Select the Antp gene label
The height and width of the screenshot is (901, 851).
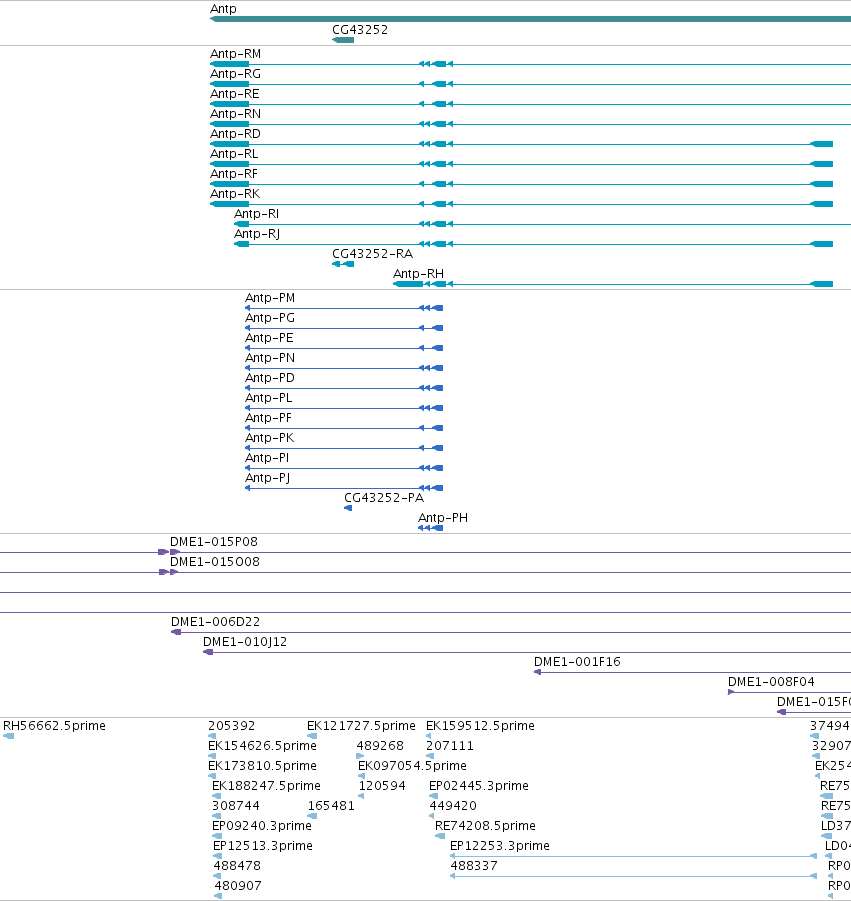point(223,9)
